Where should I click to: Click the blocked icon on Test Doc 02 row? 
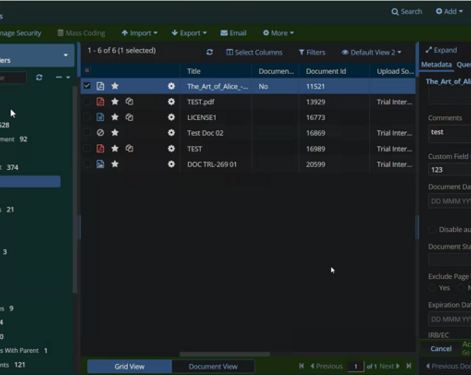(x=100, y=133)
